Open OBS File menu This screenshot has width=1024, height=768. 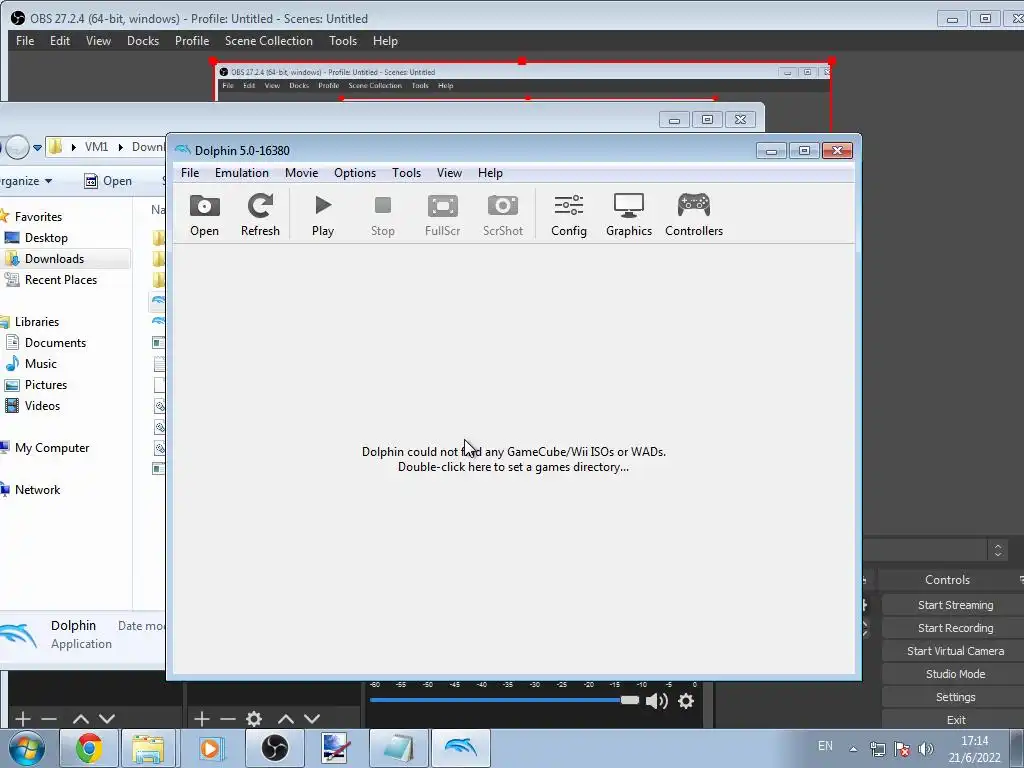point(25,40)
